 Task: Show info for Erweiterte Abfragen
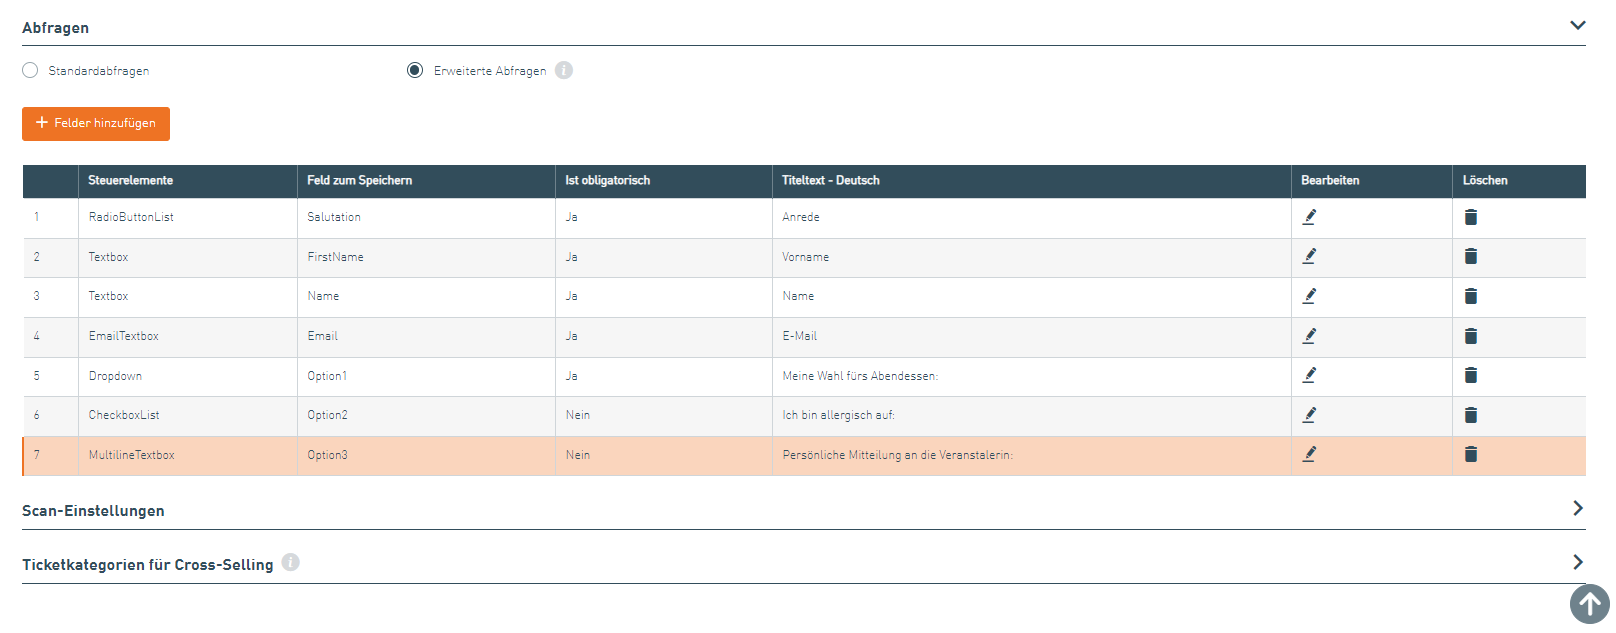564,70
